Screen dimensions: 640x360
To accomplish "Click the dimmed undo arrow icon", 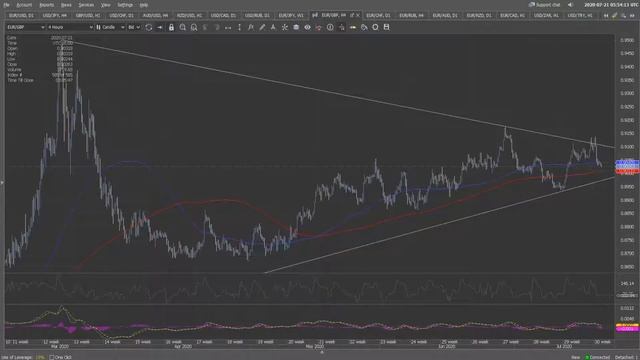I will click(x=205, y=27).
